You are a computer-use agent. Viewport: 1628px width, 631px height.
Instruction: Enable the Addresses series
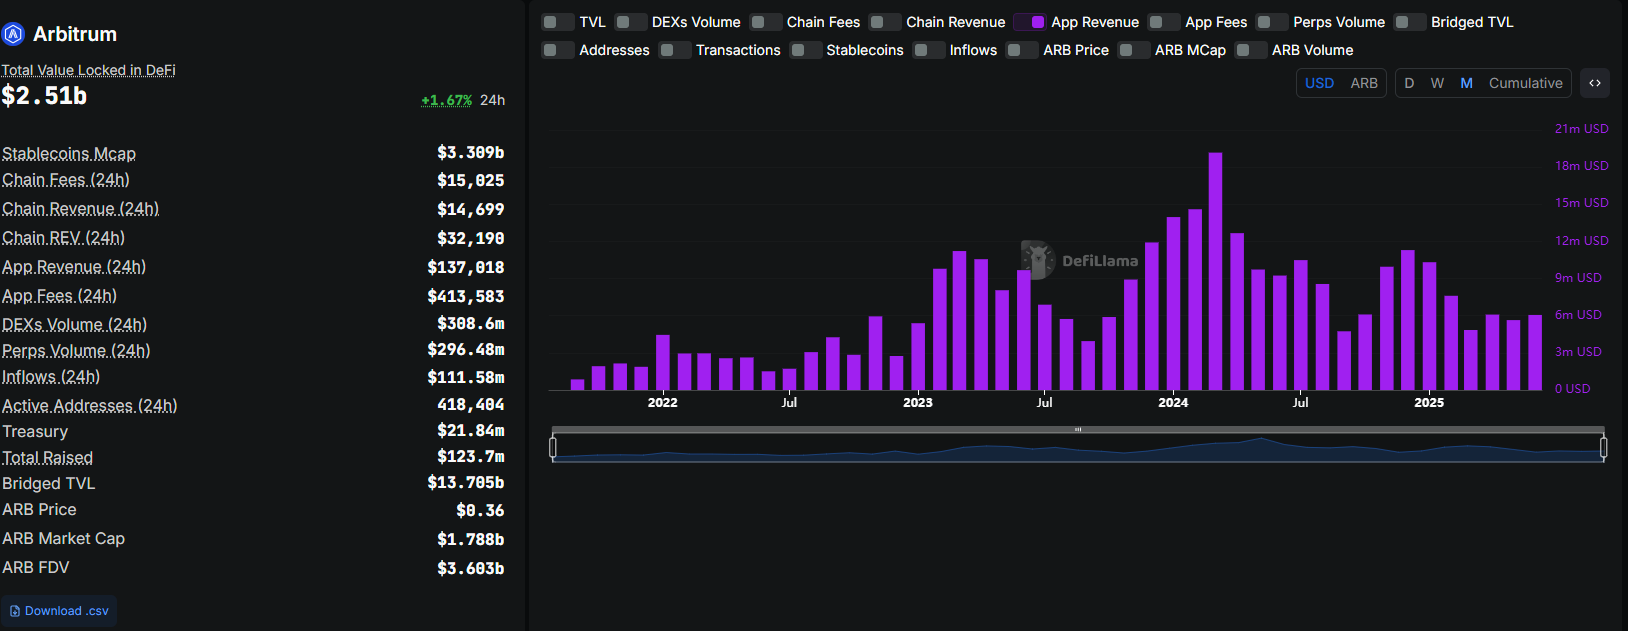coord(557,50)
